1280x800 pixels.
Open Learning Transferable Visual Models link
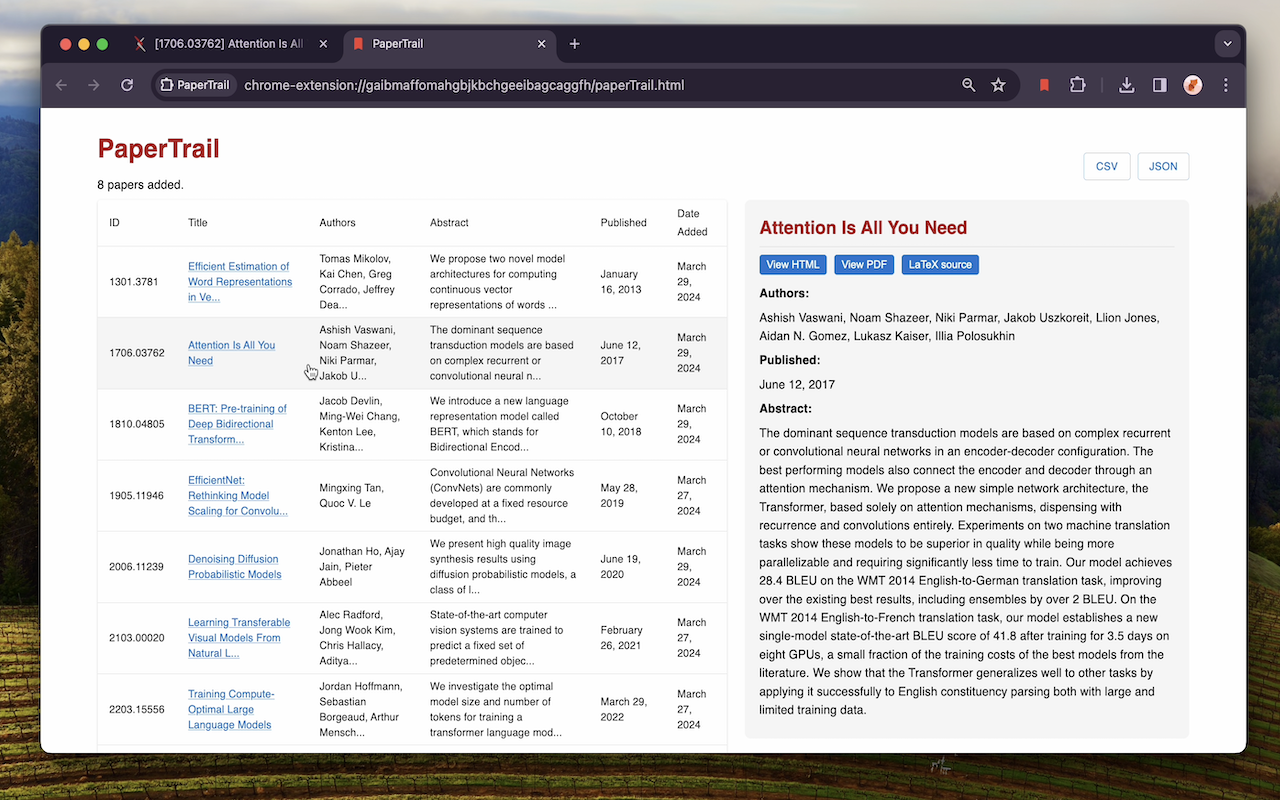point(239,638)
